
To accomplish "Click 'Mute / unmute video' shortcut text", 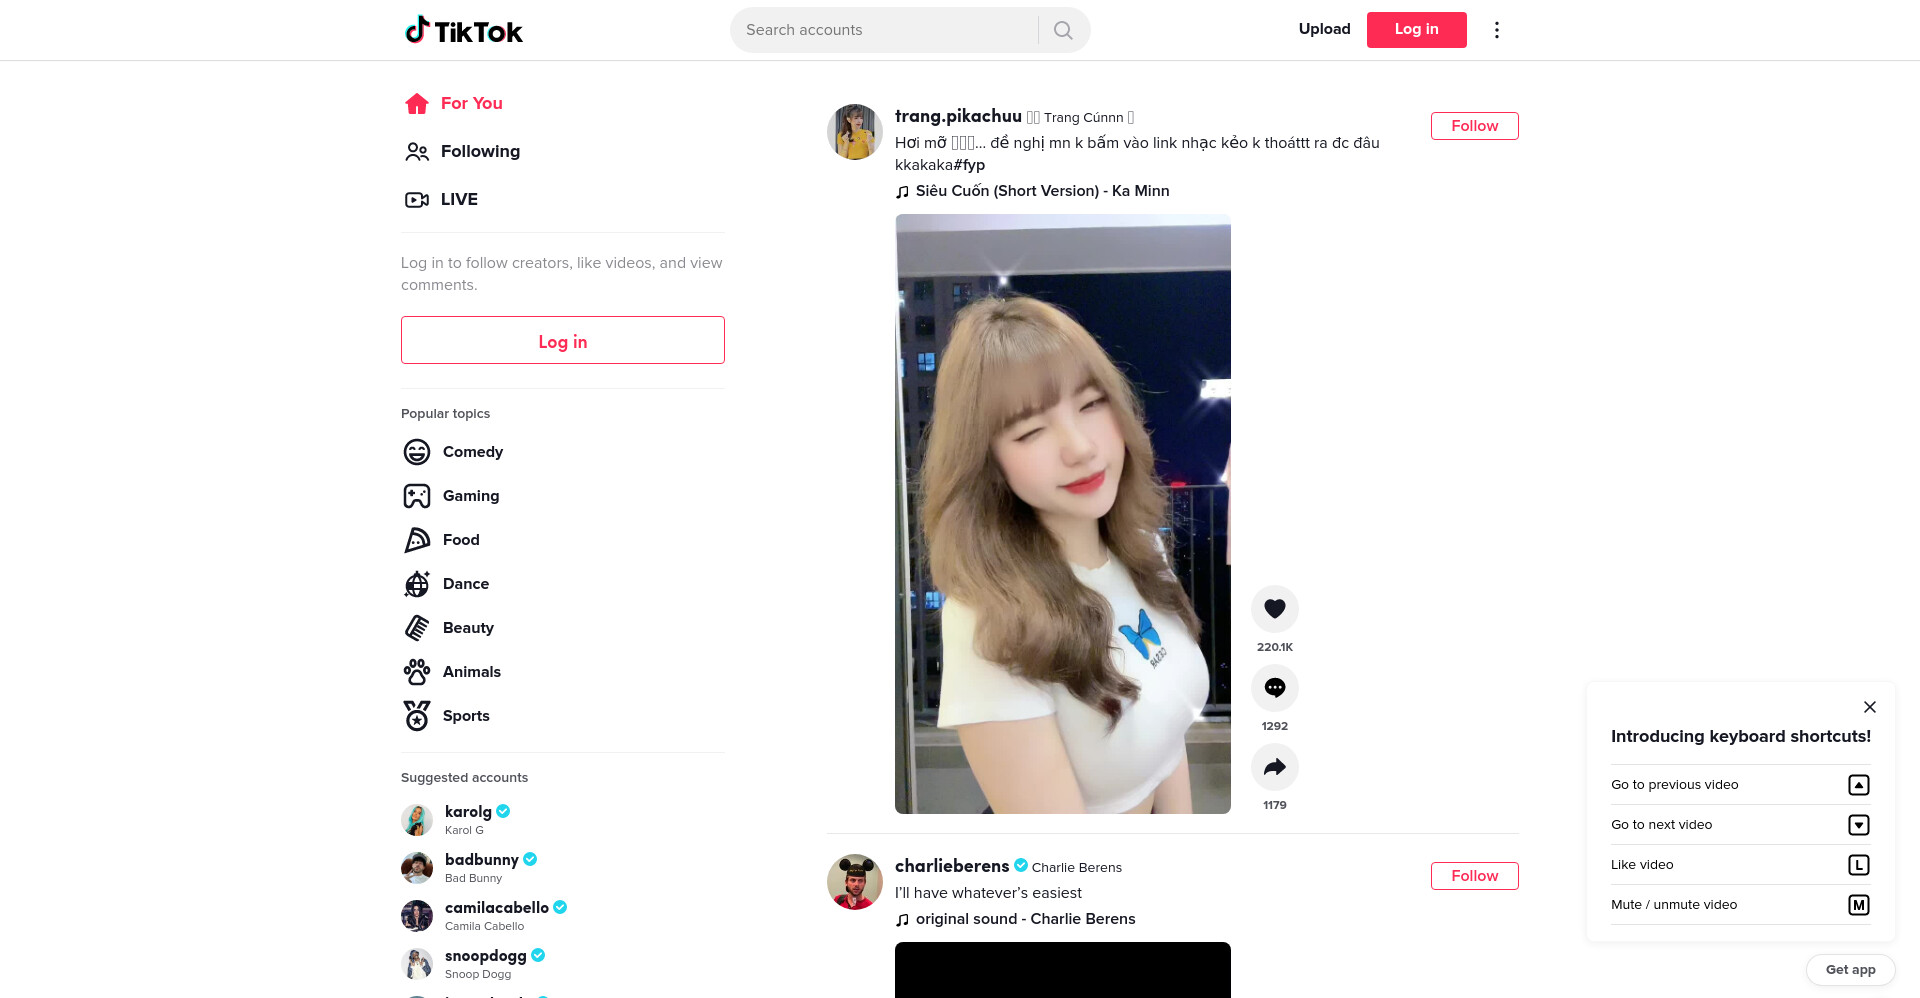I will (1674, 905).
